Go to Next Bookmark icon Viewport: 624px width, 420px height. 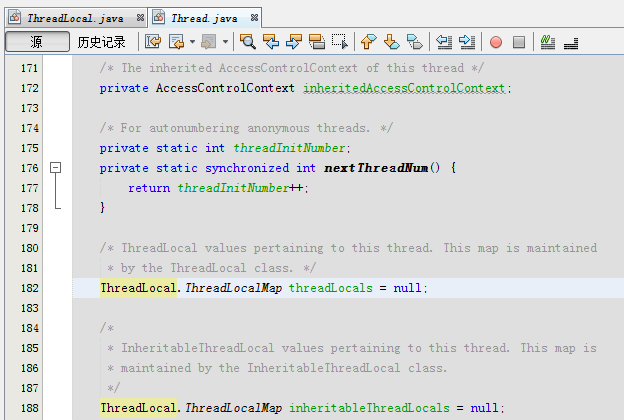coord(392,41)
